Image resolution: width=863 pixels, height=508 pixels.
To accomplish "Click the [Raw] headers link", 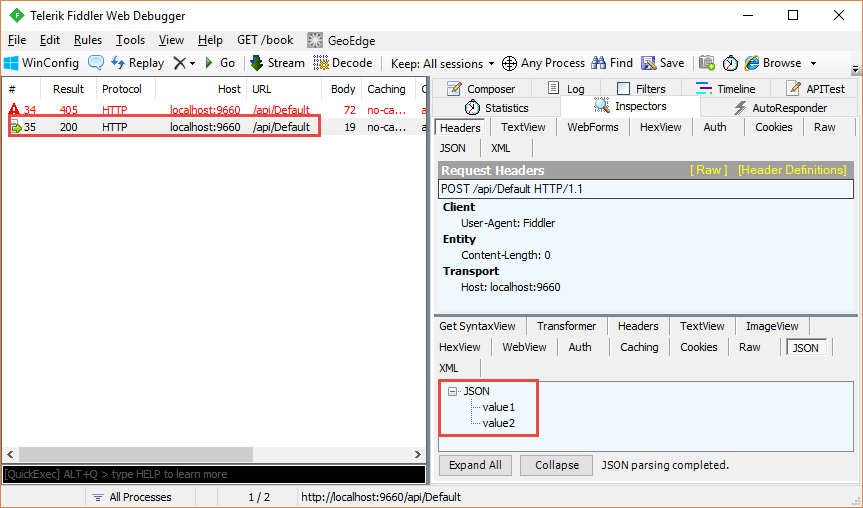I will [708, 170].
